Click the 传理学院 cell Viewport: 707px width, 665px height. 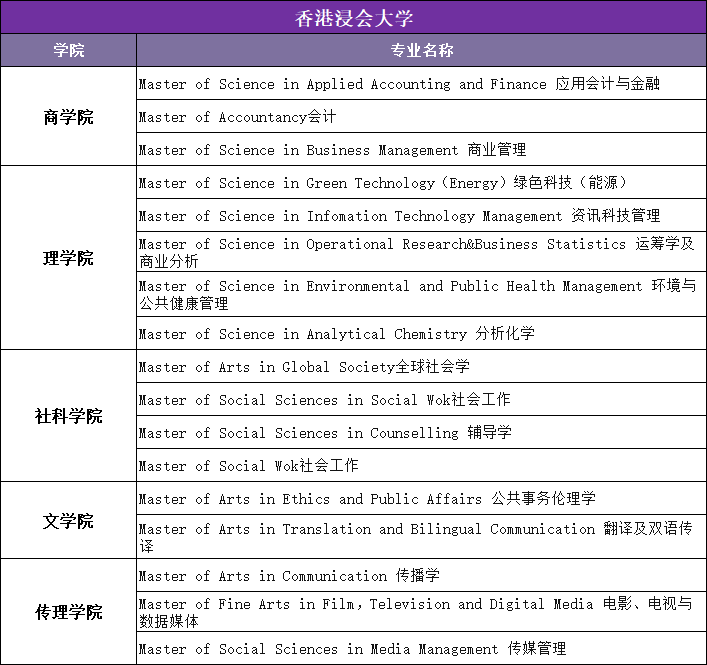69,612
